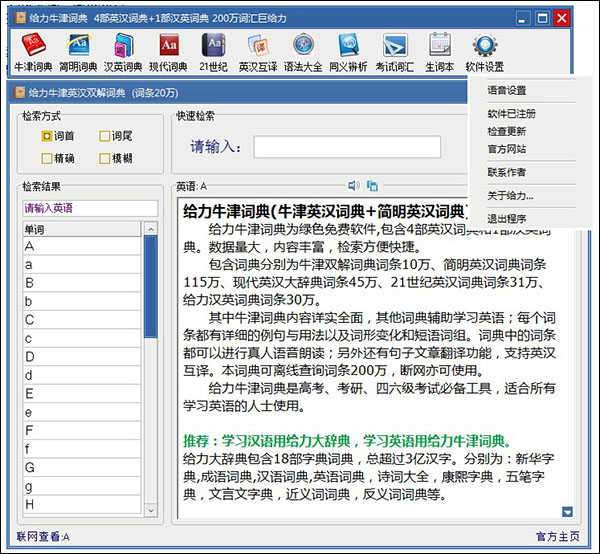Select lowercase e in the word list
Screen dimensions: 600x554
pyautogui.click(x=82, y=412)
